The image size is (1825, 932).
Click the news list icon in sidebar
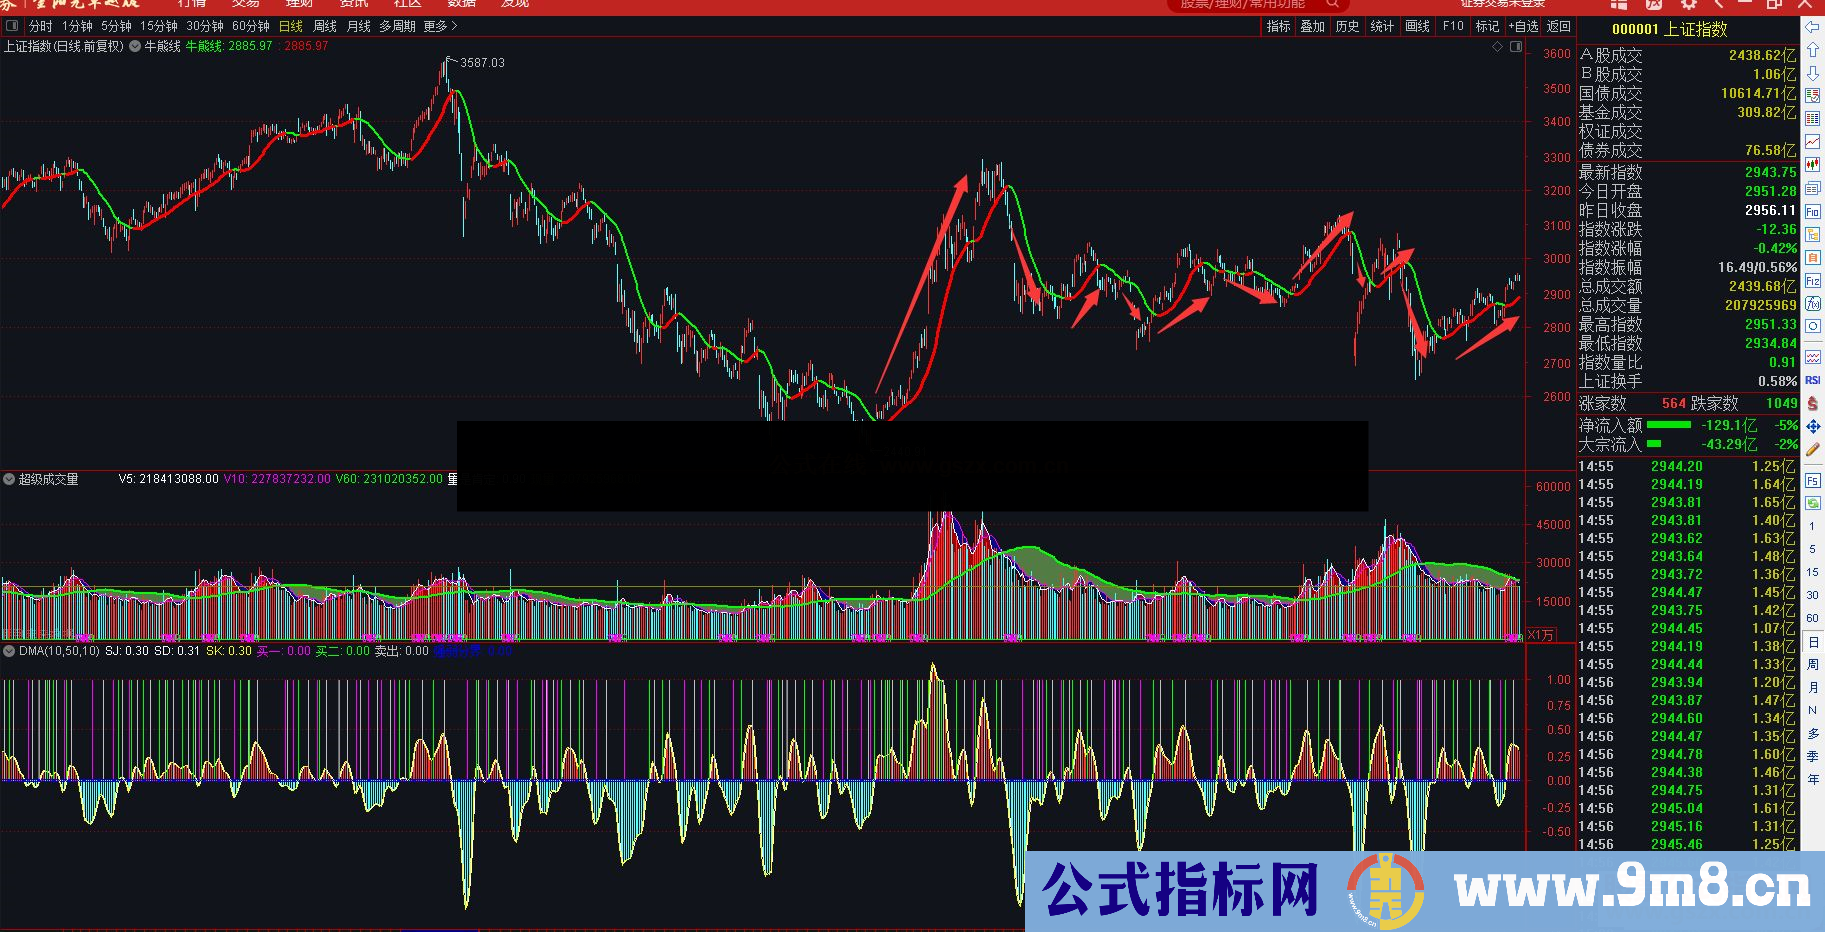click(1813, 188)
